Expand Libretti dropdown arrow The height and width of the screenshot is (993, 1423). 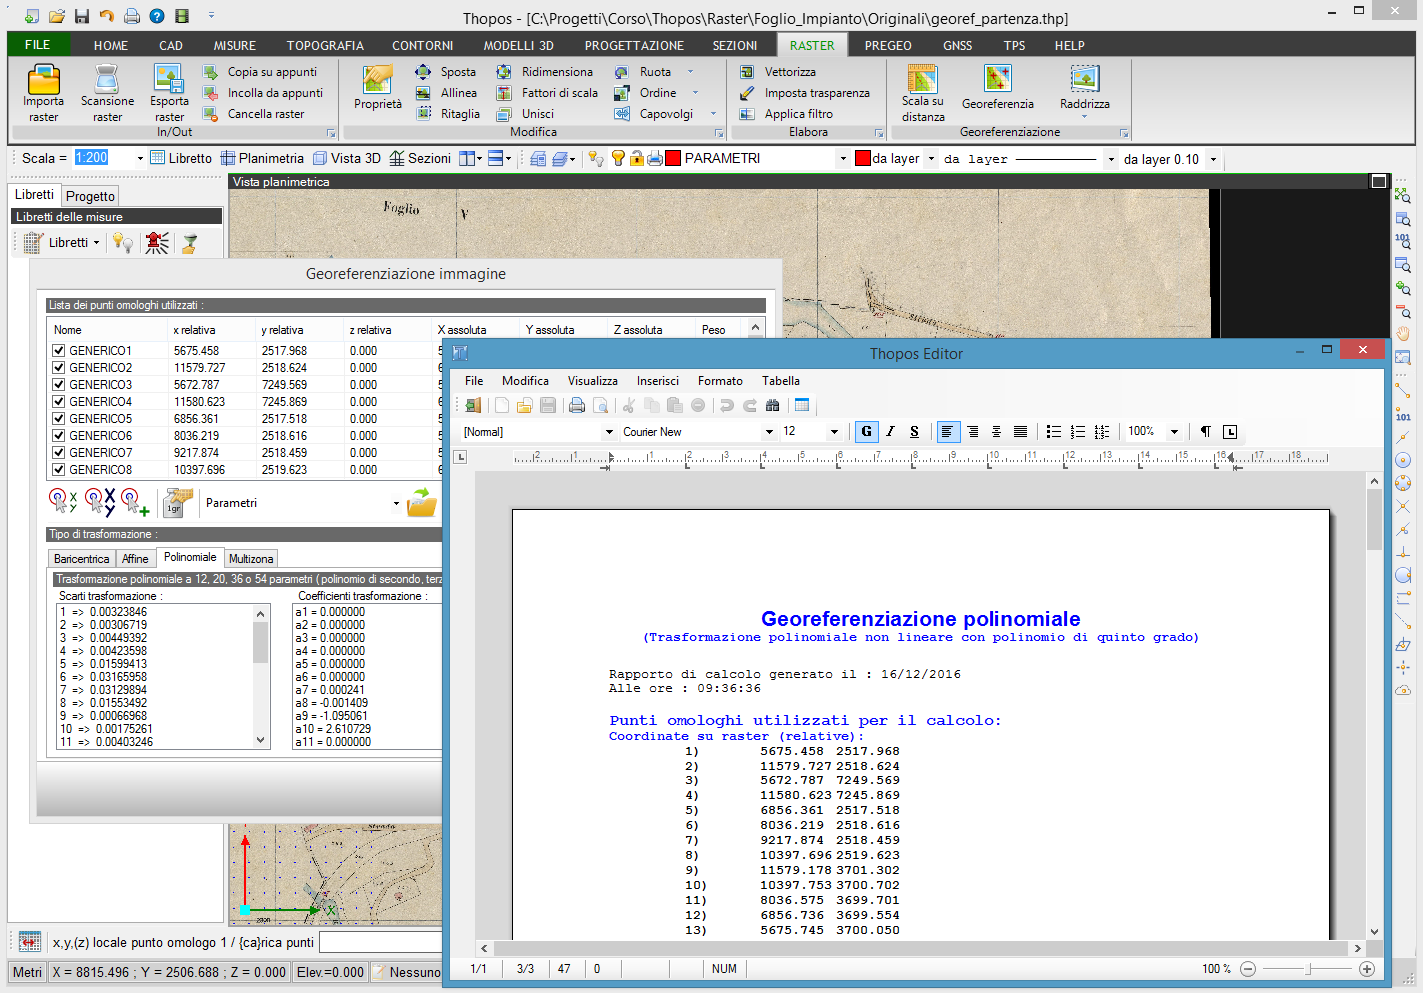pos(96,243)
